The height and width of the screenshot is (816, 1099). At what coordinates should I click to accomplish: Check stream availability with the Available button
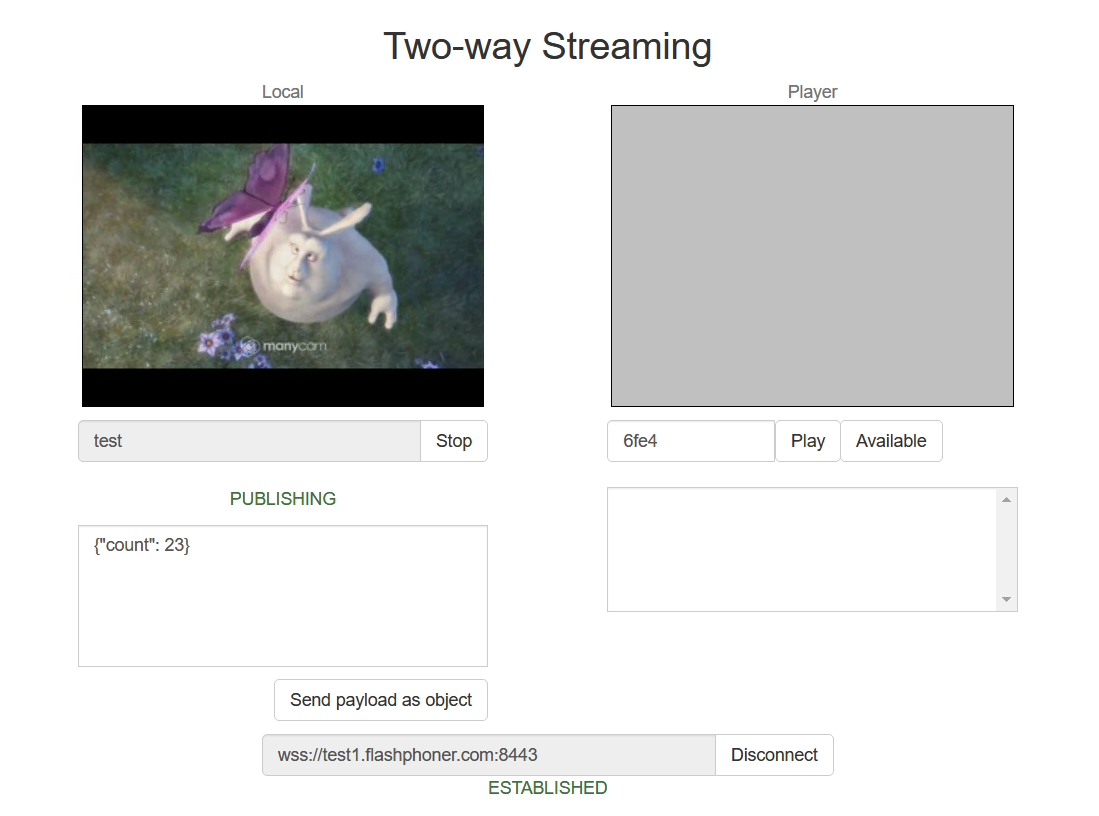890,441
